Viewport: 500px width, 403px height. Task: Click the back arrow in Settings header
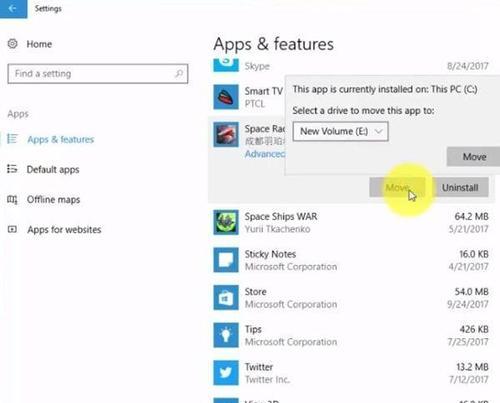[x=13, y=9]
